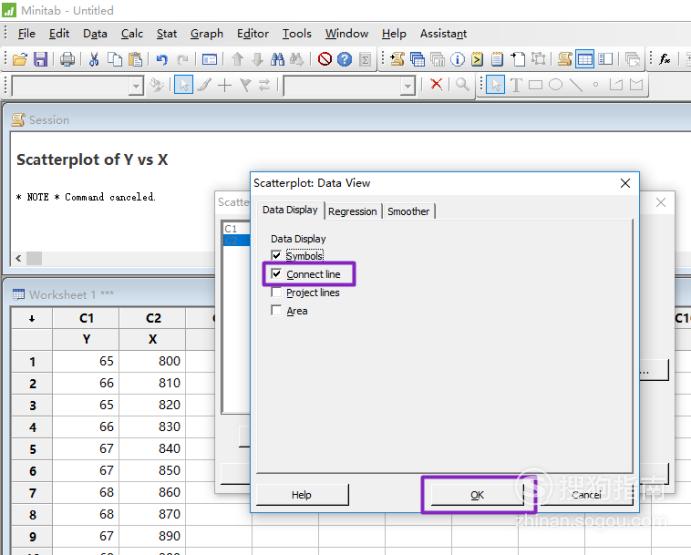The height and width of the screenshot is (555, 691).
Task: Pick the line annotation tool
Action: pyautogui.click(x=576, y=84)
